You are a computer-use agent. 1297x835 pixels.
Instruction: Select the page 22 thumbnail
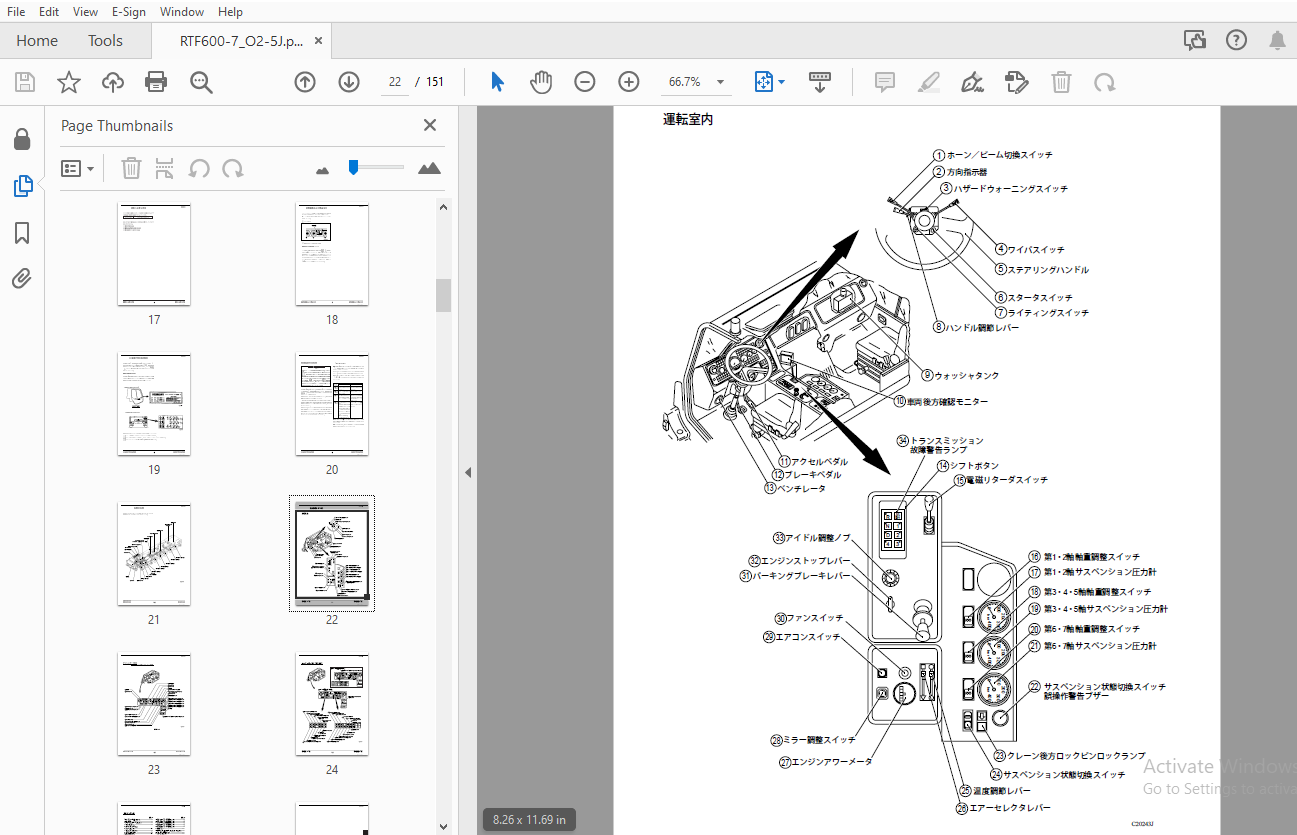click(x=332, y=553)
